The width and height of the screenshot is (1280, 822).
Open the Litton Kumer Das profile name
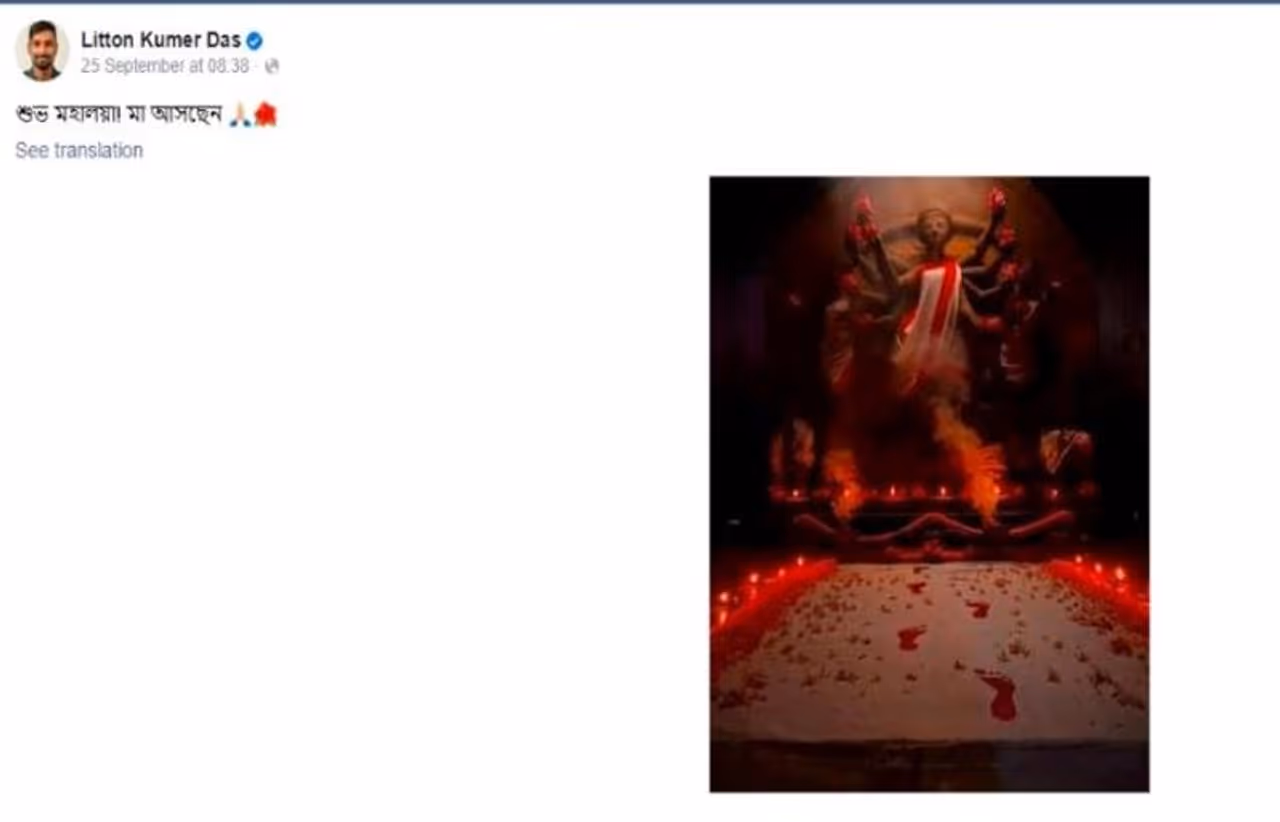(x=161, y=41)
